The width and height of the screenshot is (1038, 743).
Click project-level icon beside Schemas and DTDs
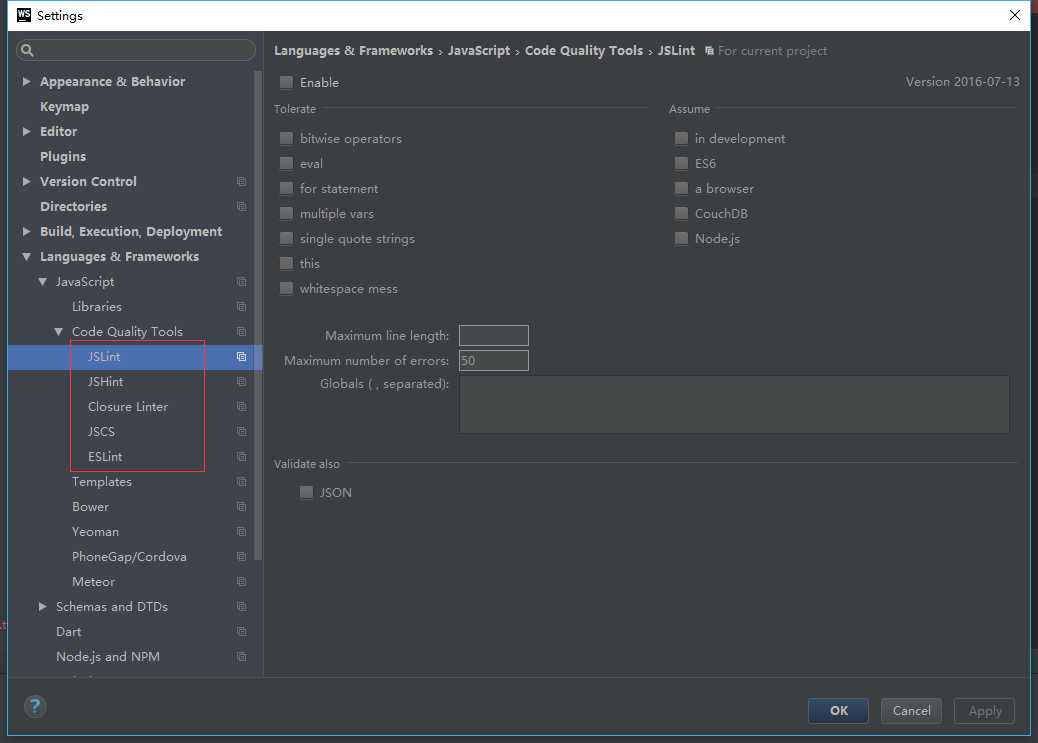tap(242, 607)
